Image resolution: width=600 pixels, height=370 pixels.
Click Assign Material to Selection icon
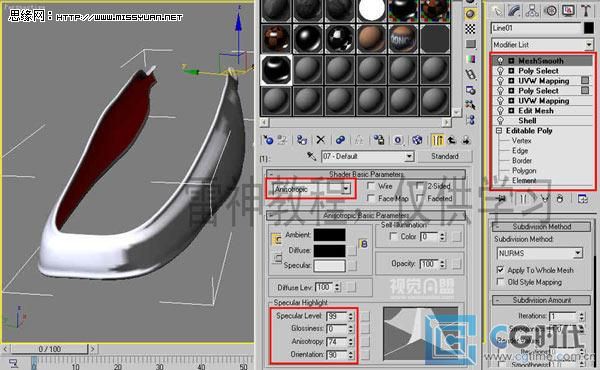click(x=302, y=140)
